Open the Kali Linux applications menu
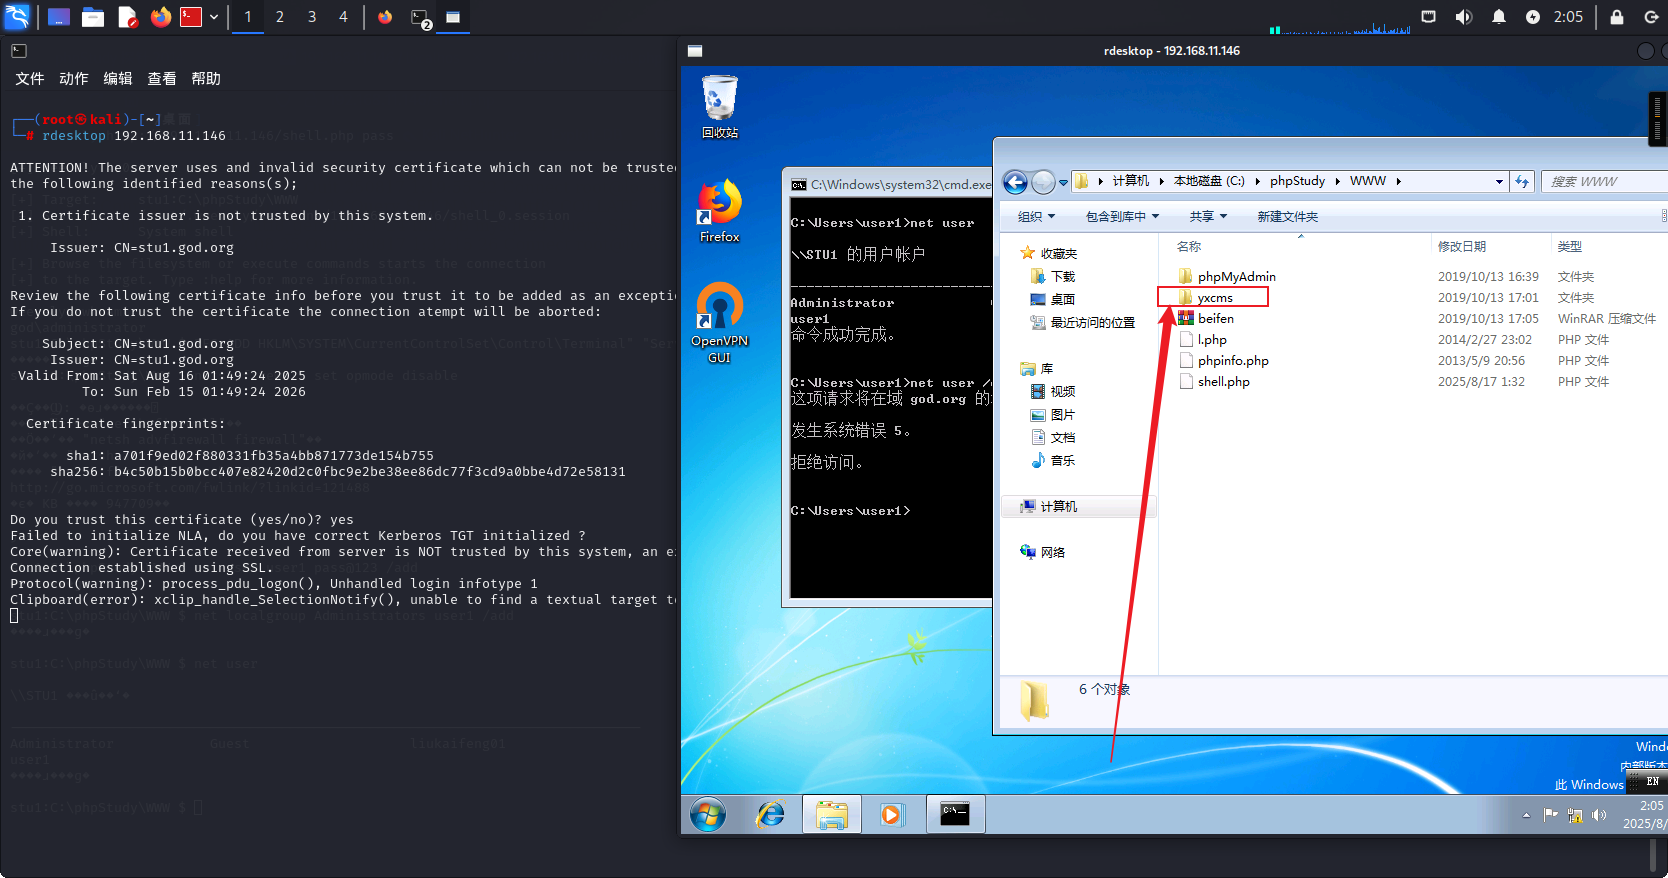 point(17,16)
